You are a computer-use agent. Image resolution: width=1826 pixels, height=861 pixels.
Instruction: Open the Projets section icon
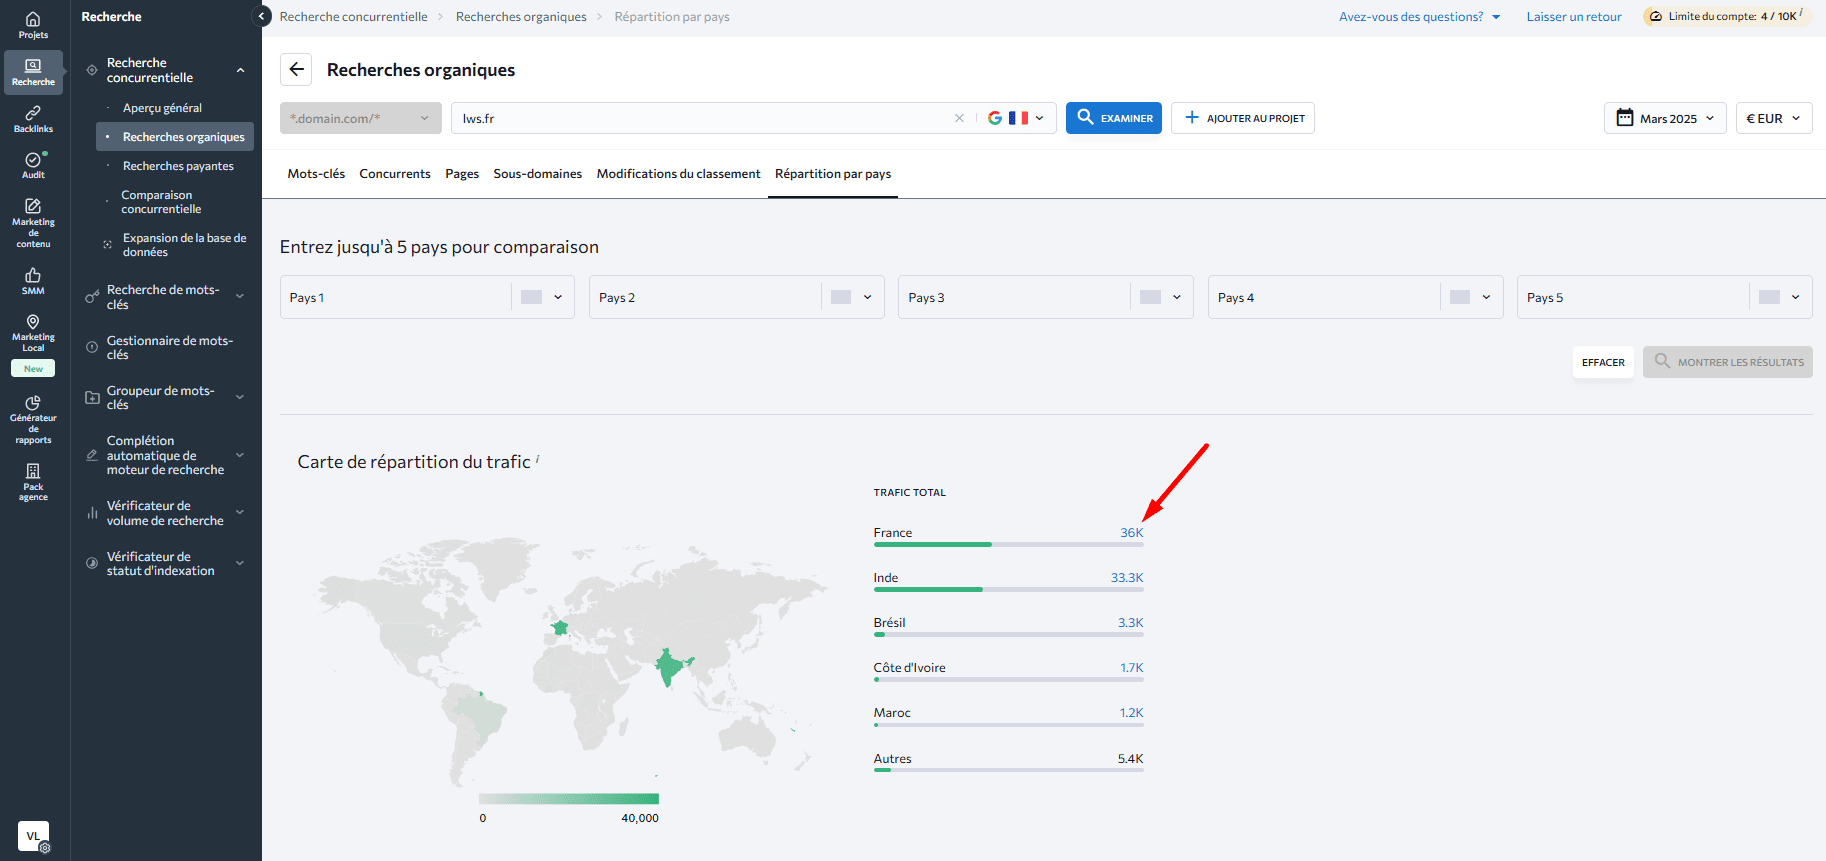click(33, 19)
